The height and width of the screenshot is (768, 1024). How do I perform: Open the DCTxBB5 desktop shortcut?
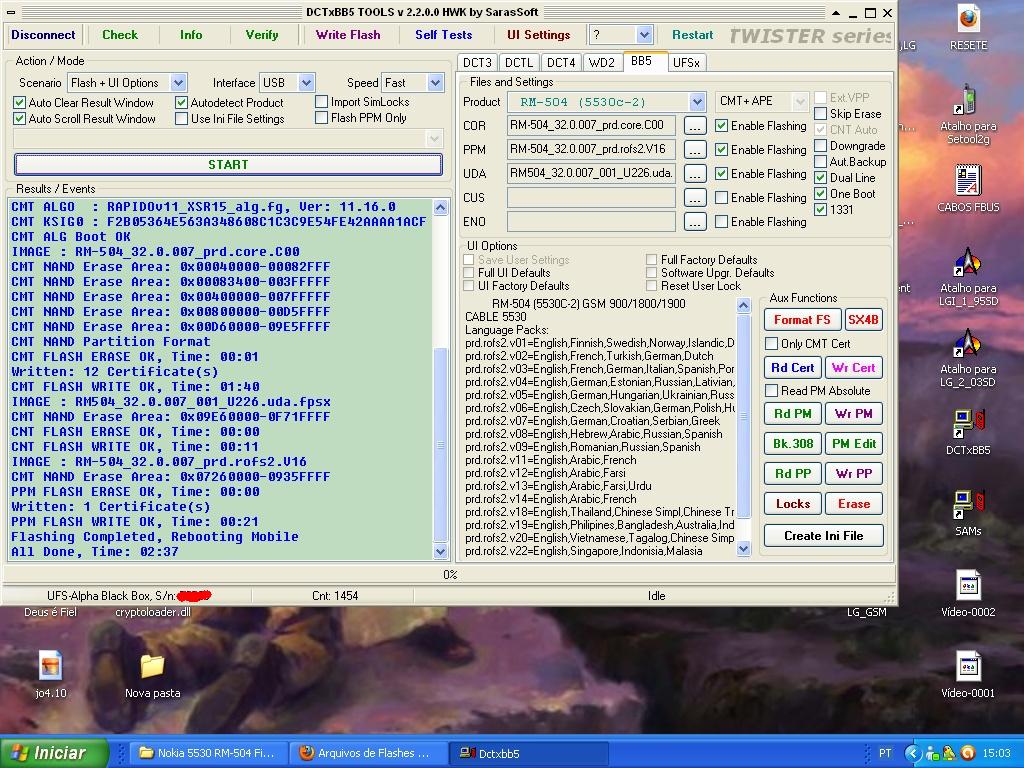pyautogui.click(x=968, y=432)
